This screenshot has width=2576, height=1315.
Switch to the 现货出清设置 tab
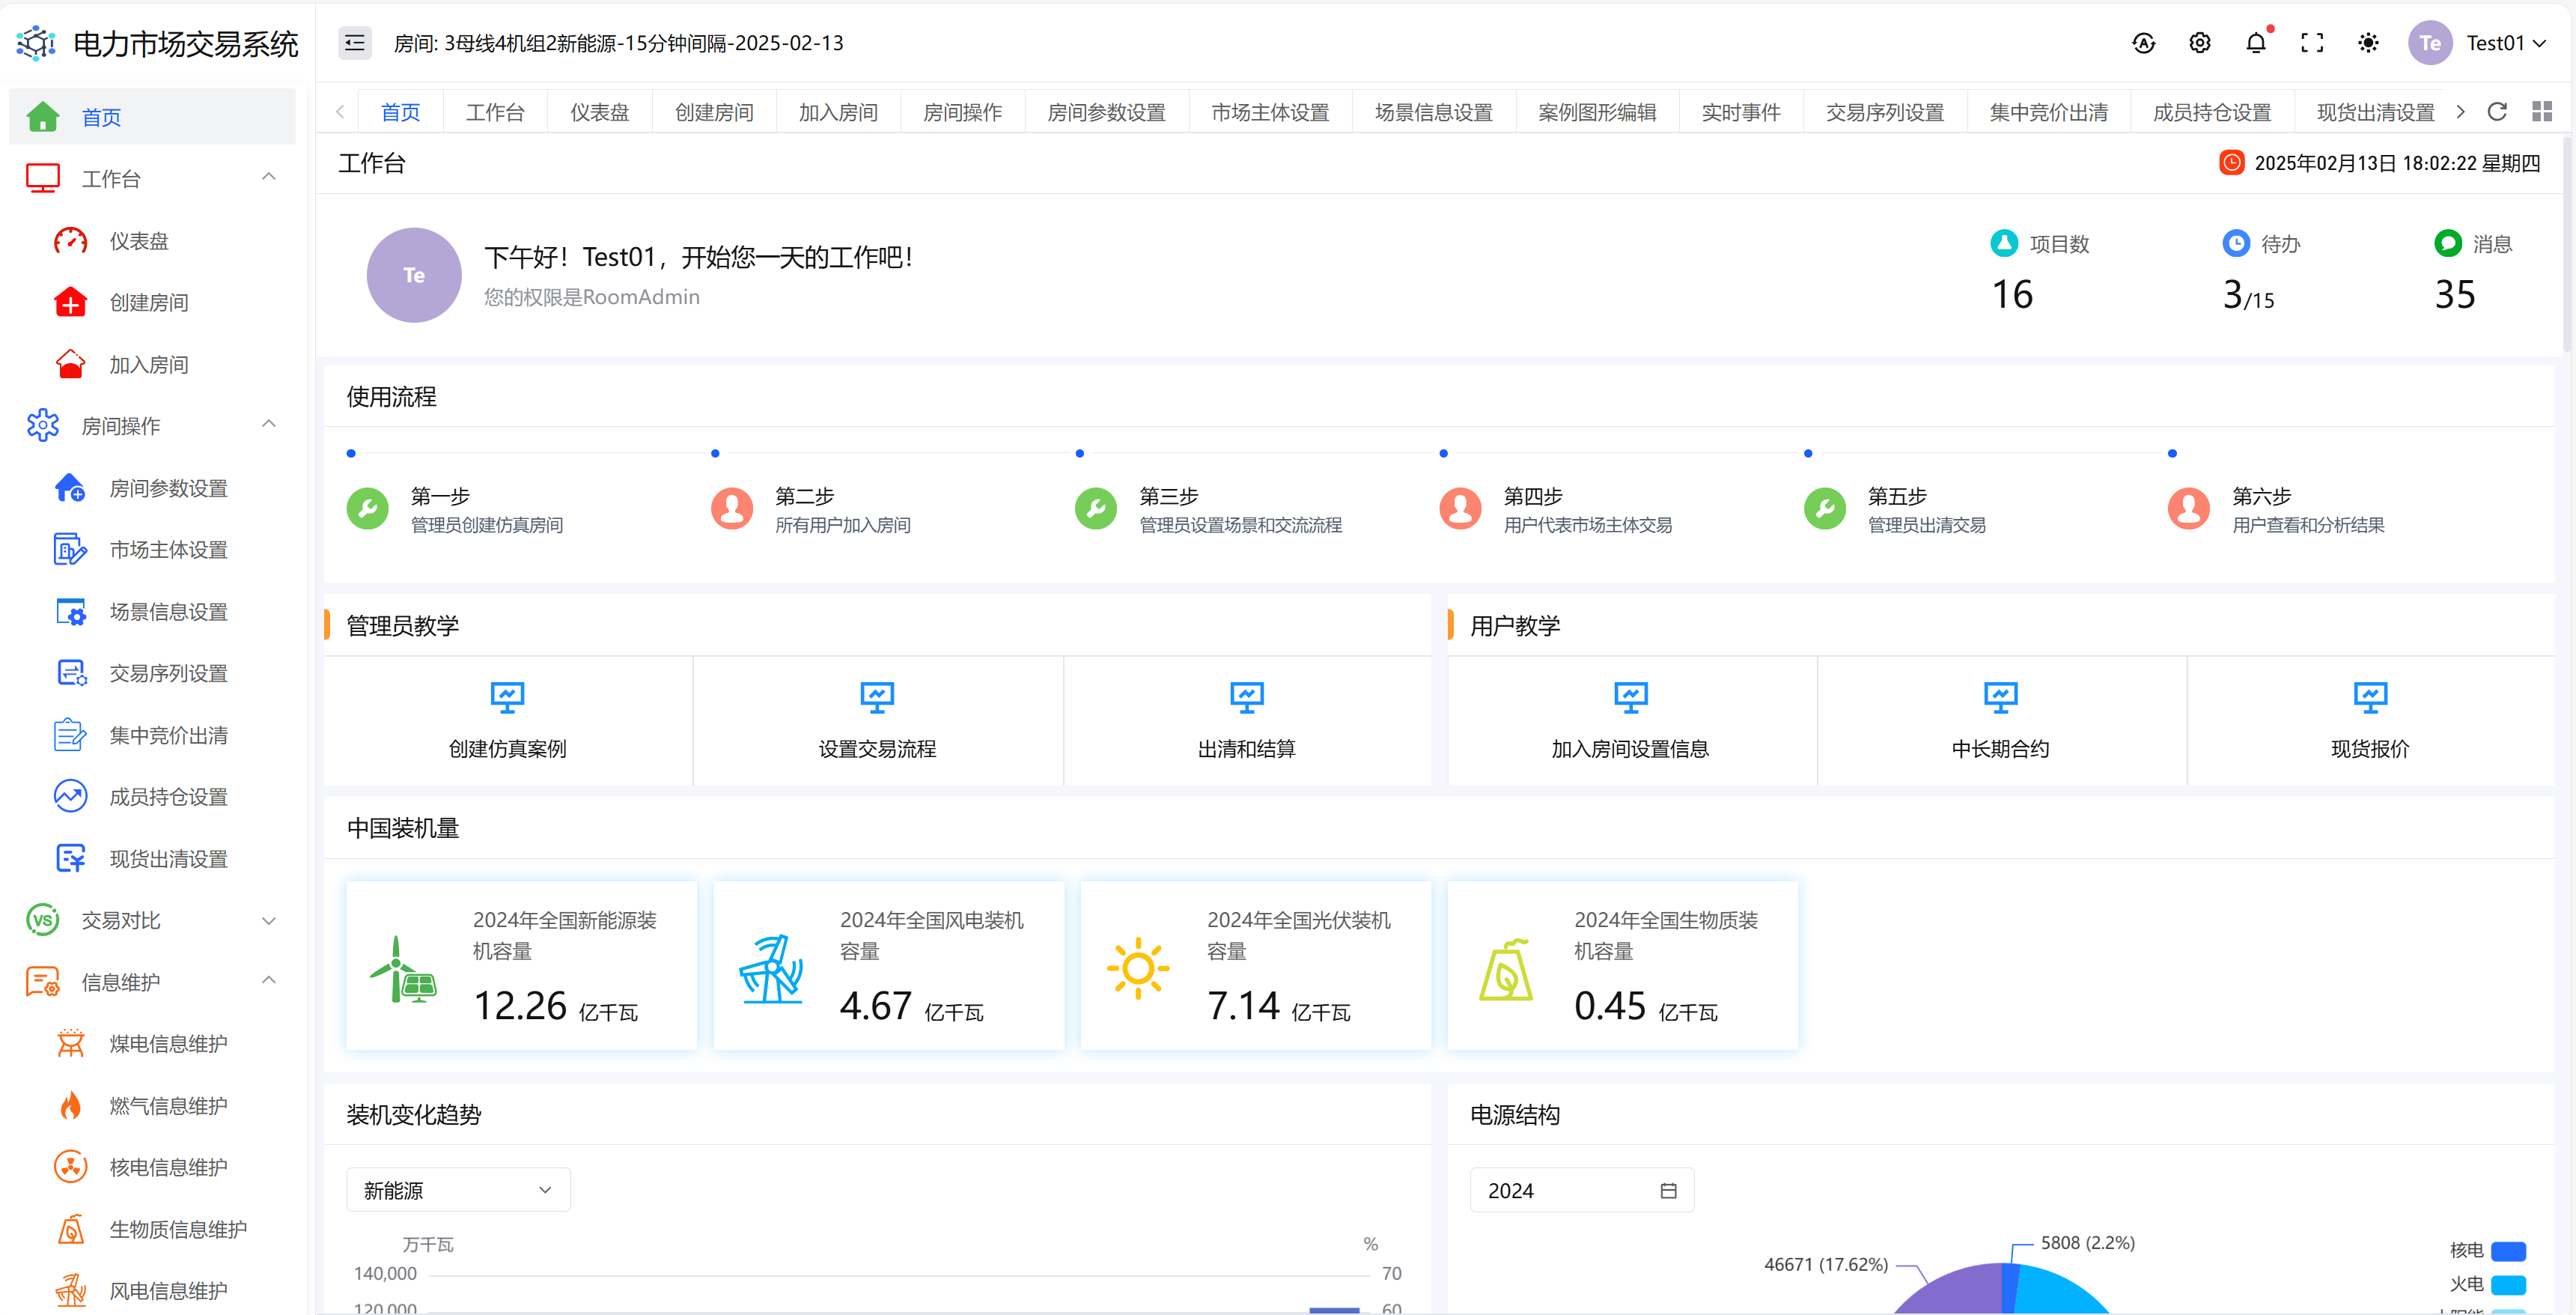coord(2376,112)
